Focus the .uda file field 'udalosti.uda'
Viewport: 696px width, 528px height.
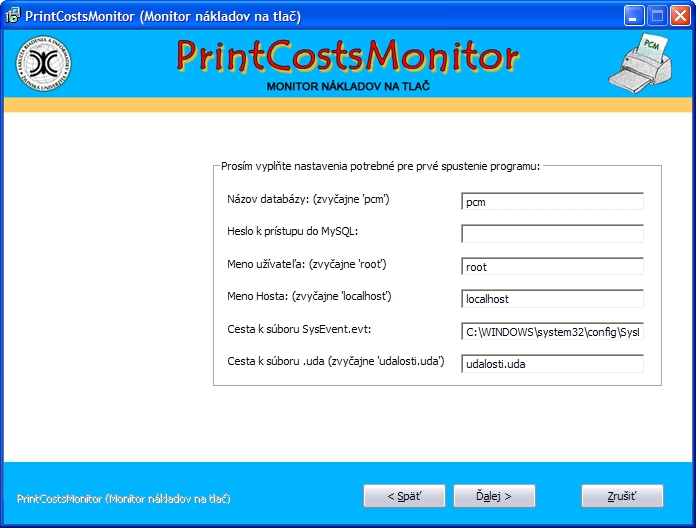(x=552, y=364)
